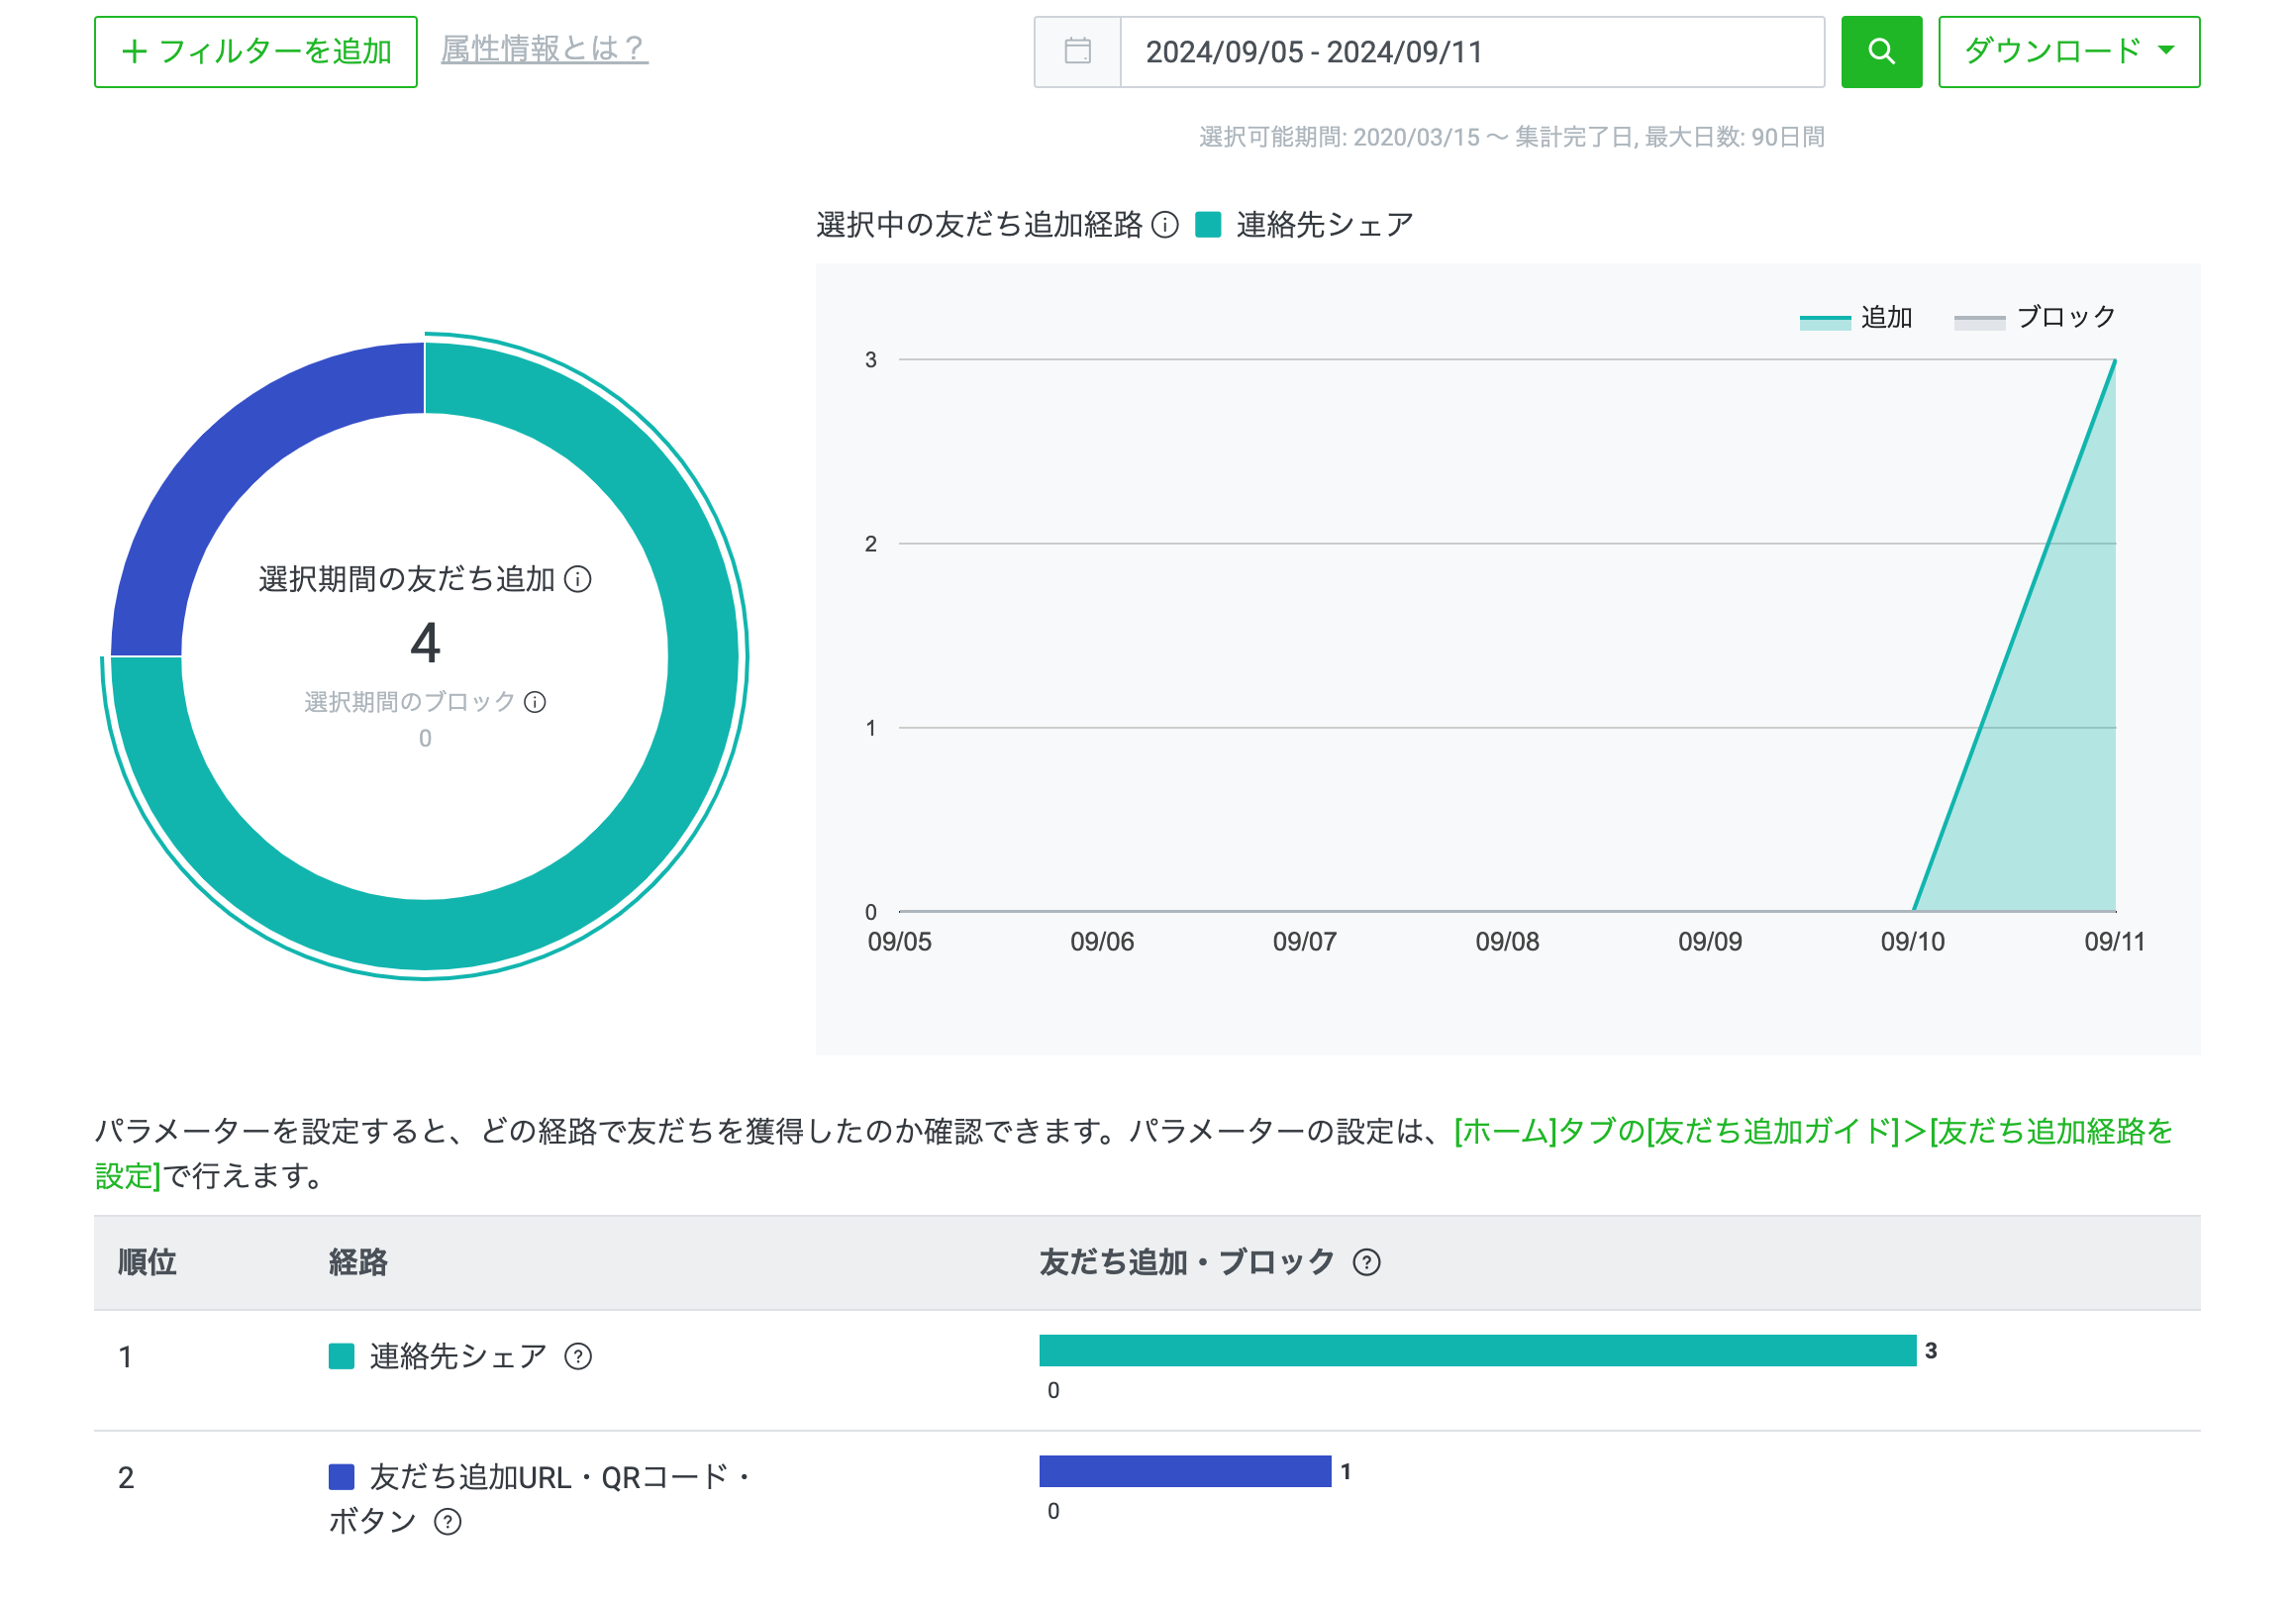Click the teal bar for 連絡先シェア
Image resolution: width=2296 pixels, height=1602 pixels.
(1476, 1350)
